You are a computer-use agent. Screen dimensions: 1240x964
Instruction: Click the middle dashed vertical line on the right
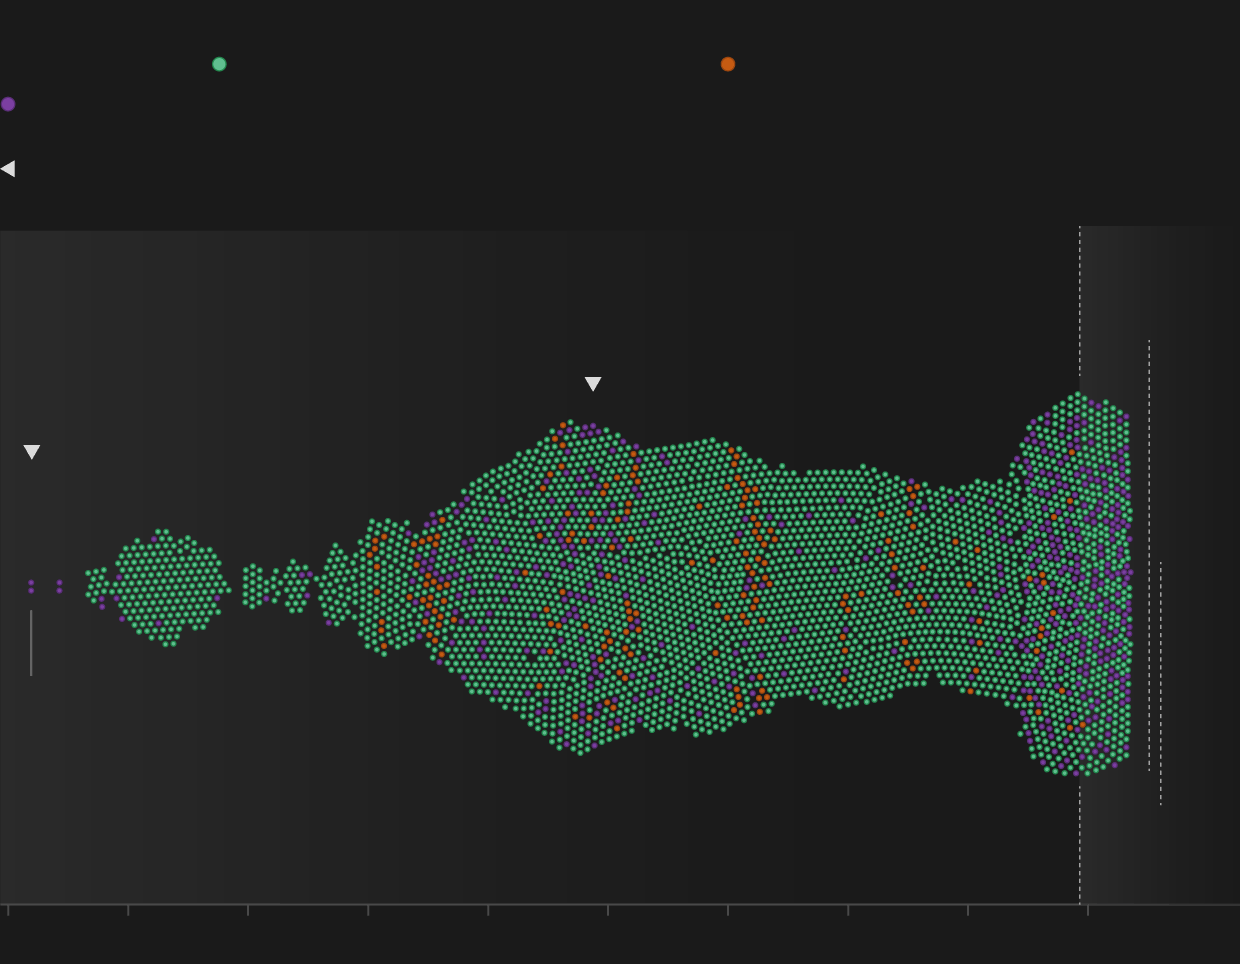(1149, 450)
